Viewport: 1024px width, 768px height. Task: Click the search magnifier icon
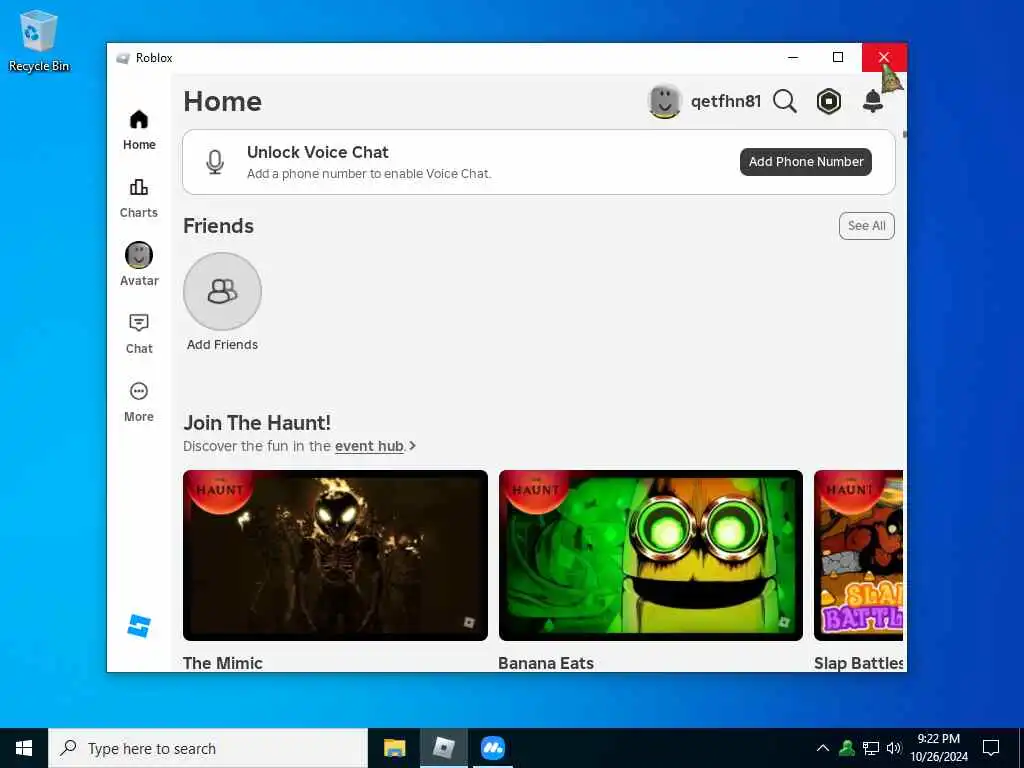[785, 101]
